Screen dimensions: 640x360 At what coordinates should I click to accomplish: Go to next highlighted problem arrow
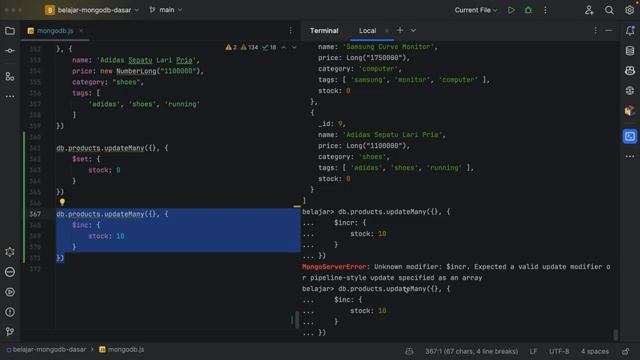click(294, 47)
